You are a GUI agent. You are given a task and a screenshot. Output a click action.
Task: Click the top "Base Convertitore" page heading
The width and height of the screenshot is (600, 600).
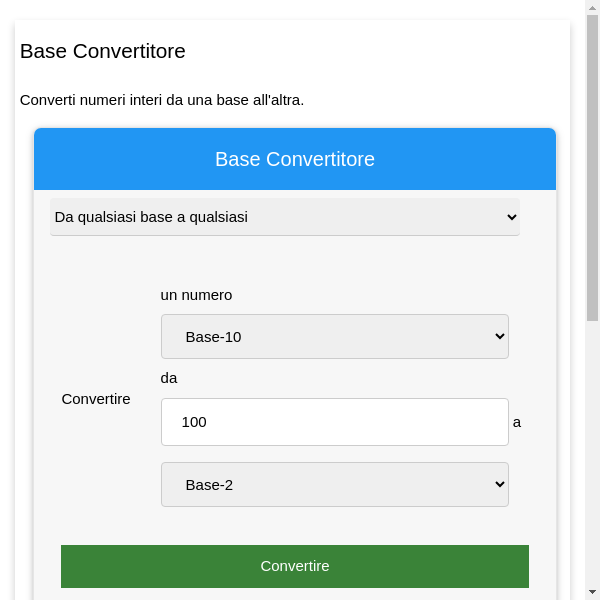pyautogui.click(x=103, y=51)
